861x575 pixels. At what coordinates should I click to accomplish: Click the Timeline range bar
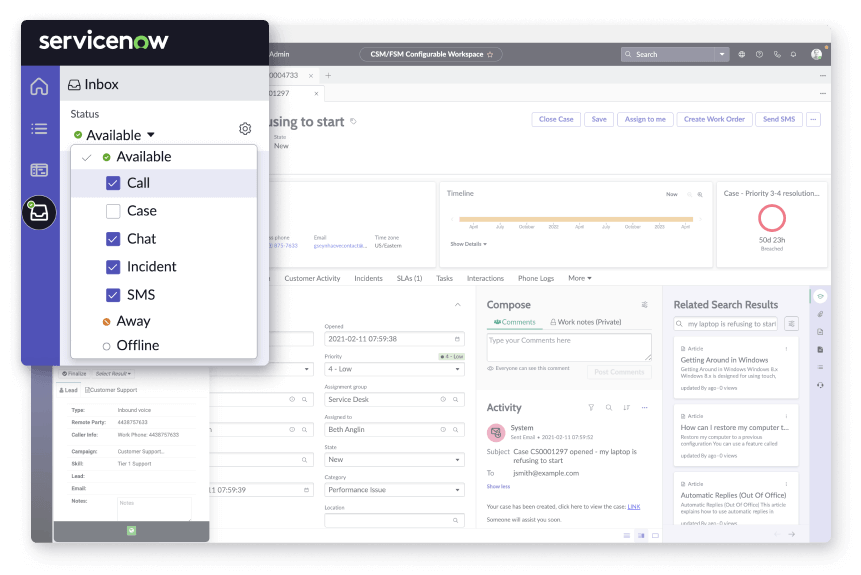point(576,219)
